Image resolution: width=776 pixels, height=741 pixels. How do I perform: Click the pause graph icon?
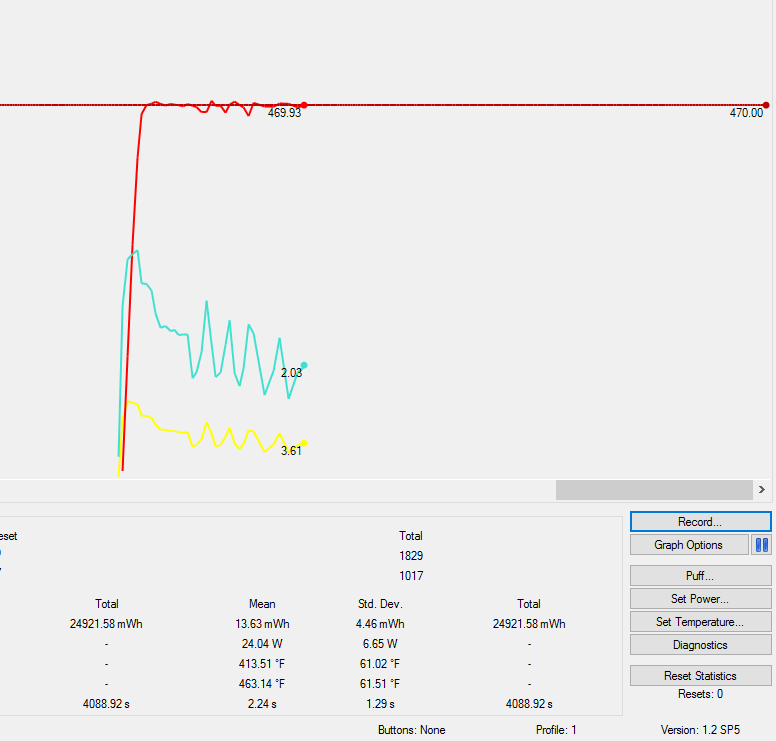[762, 545]
